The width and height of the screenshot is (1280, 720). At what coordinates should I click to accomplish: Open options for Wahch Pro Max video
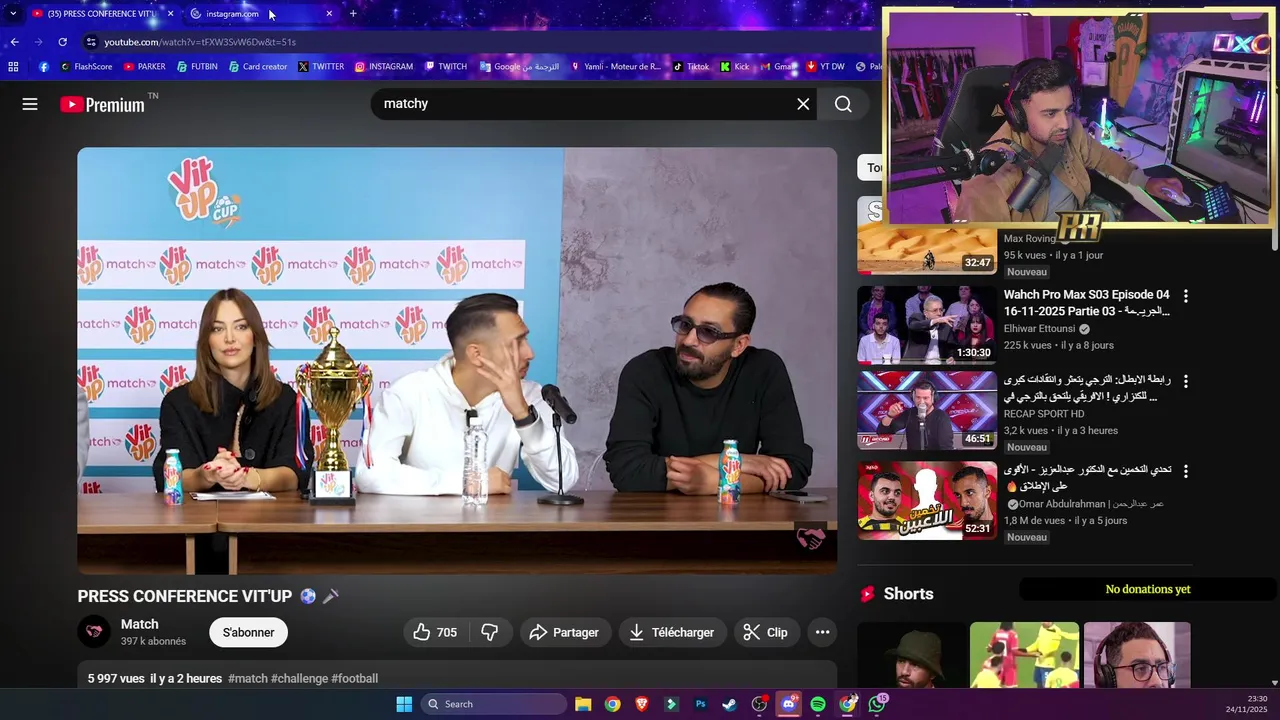click(x=1186, y=296)
